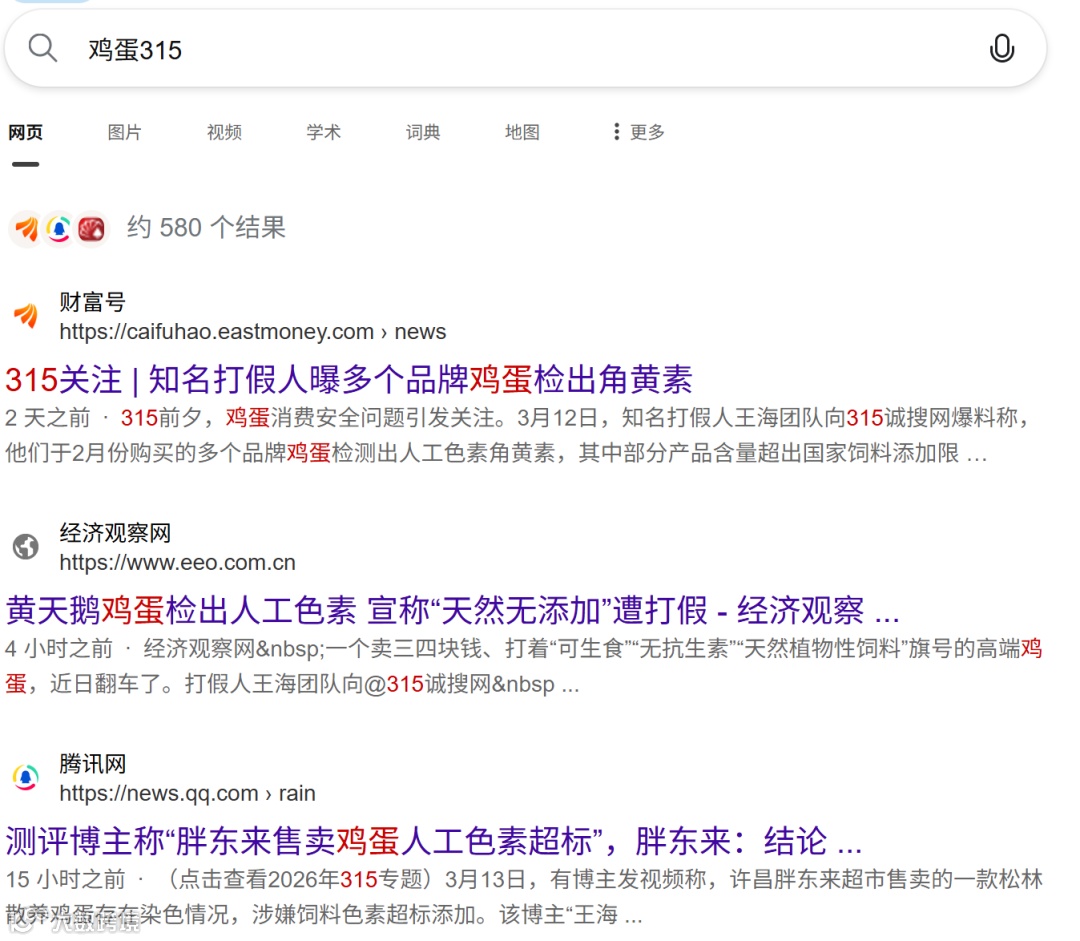The image size is (1080, 941).
Task: Click the 约 580 个结果 count text
Action: point(206,227)
